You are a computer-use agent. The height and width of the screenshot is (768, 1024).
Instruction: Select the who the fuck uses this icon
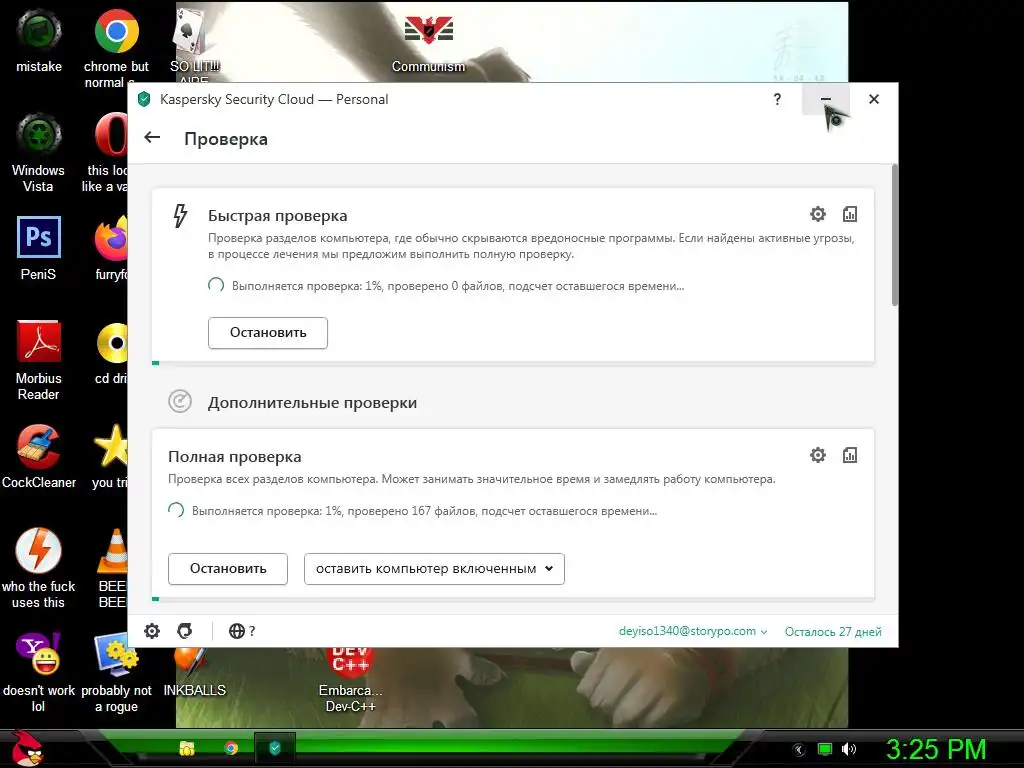(38, 569)
